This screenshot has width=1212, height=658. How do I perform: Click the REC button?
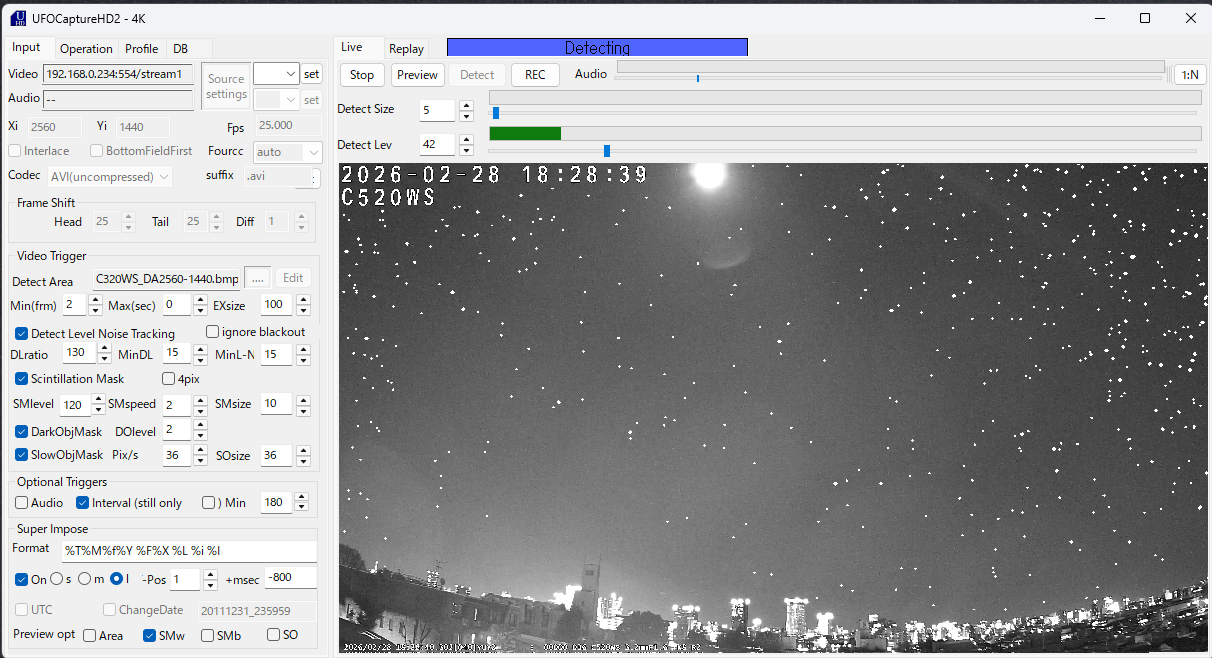point(535,75)
